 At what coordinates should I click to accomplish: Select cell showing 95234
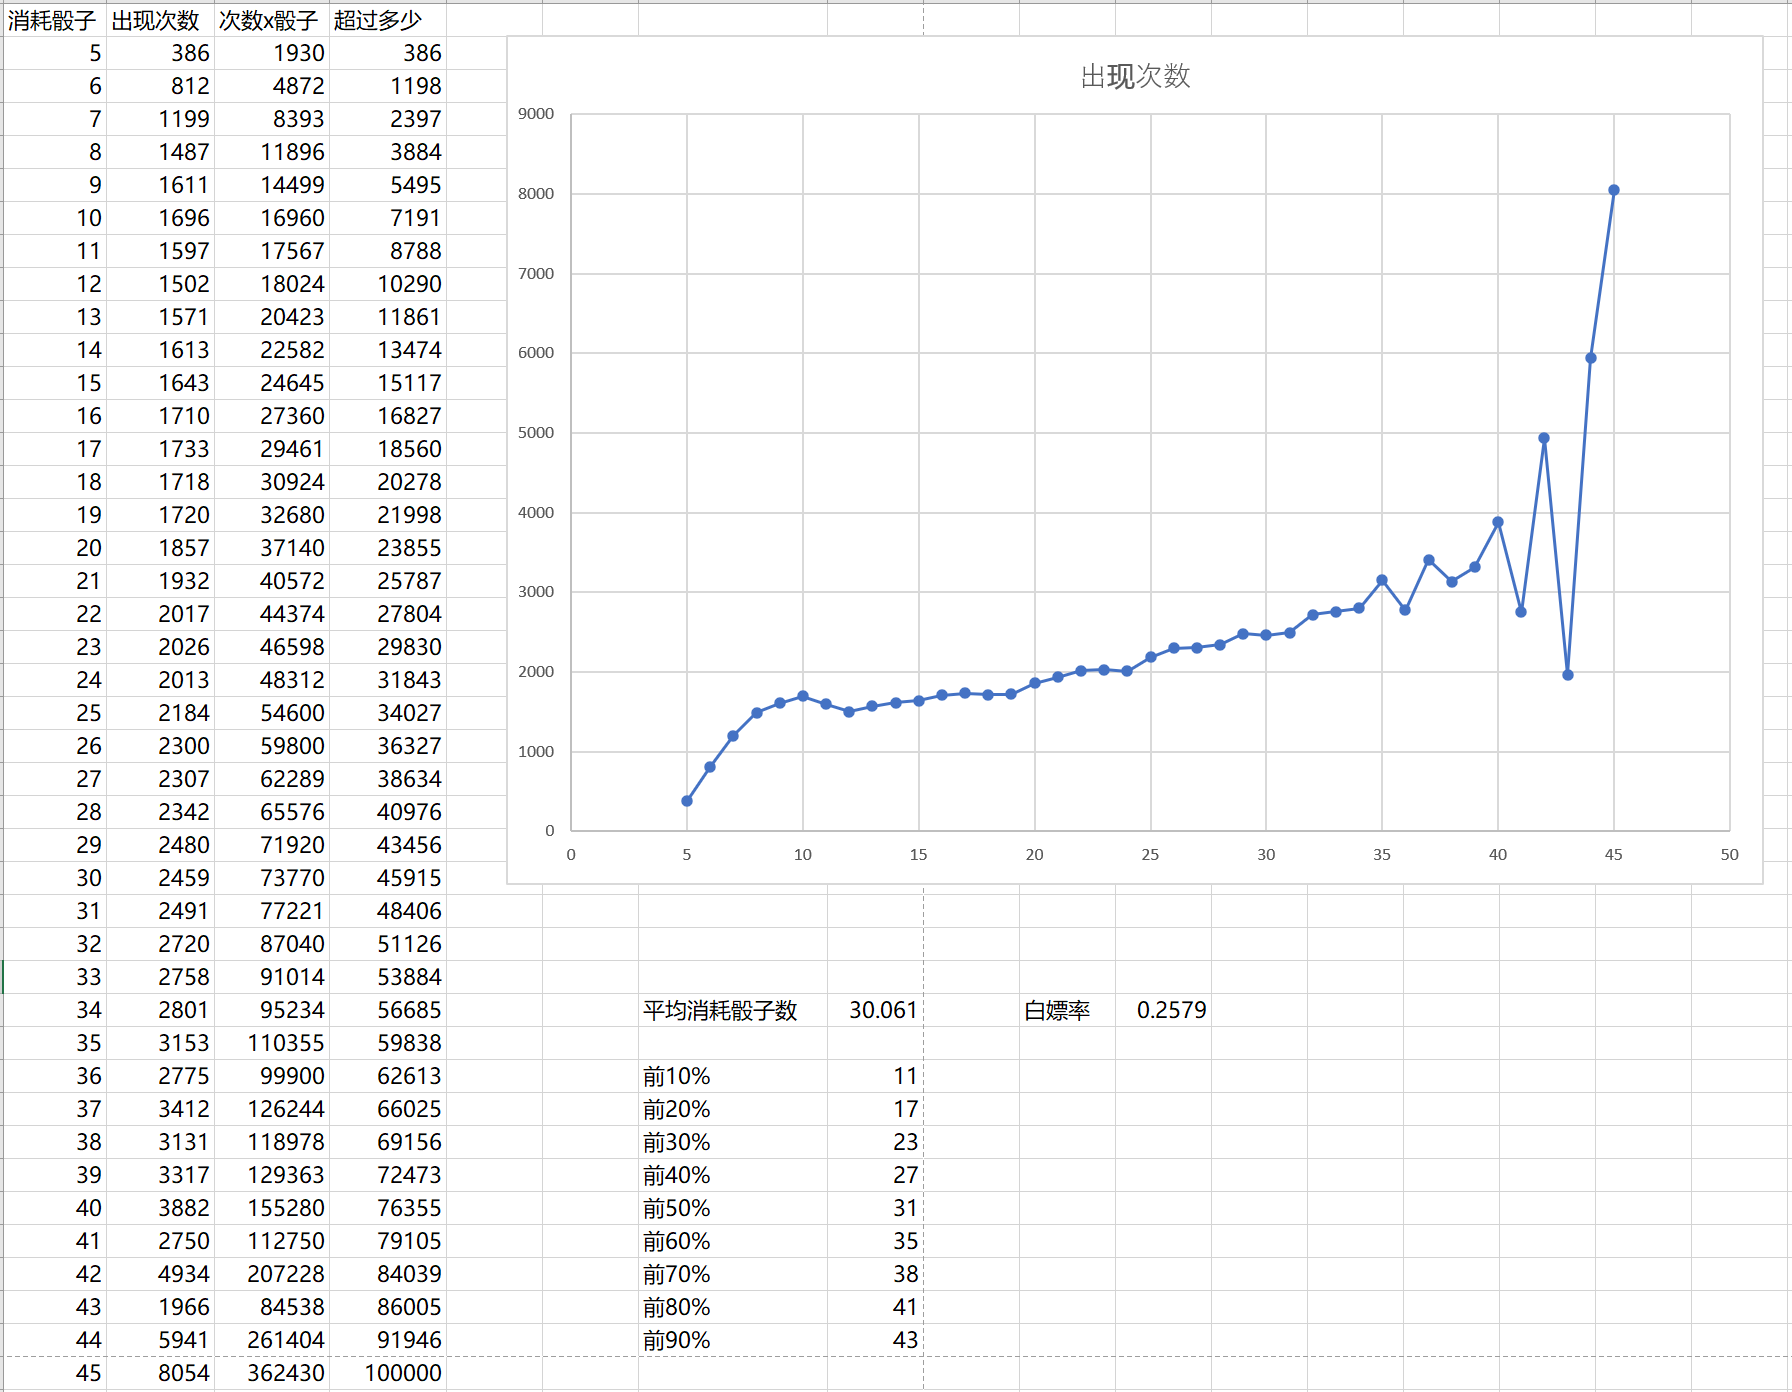point(271,1010)
